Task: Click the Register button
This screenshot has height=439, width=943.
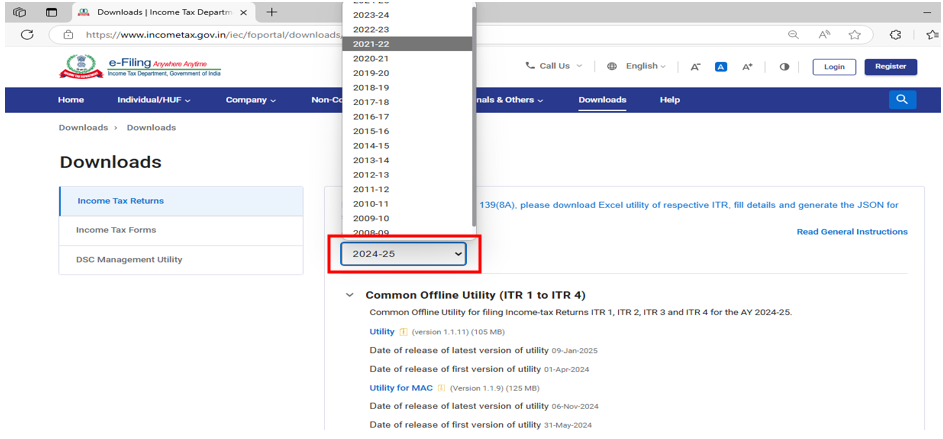Action: coord(889,67)
